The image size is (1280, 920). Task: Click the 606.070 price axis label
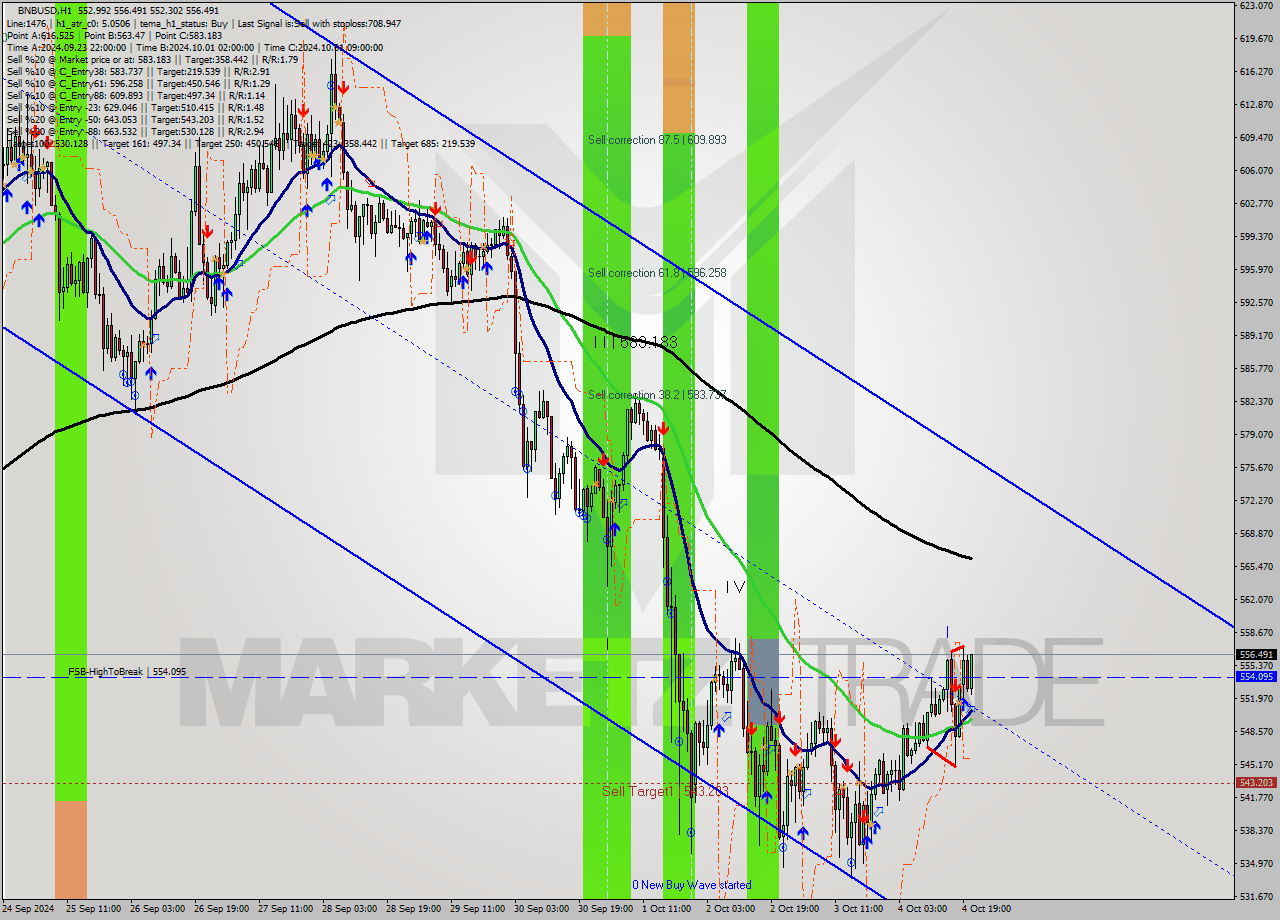click(x=1256, y=170)
